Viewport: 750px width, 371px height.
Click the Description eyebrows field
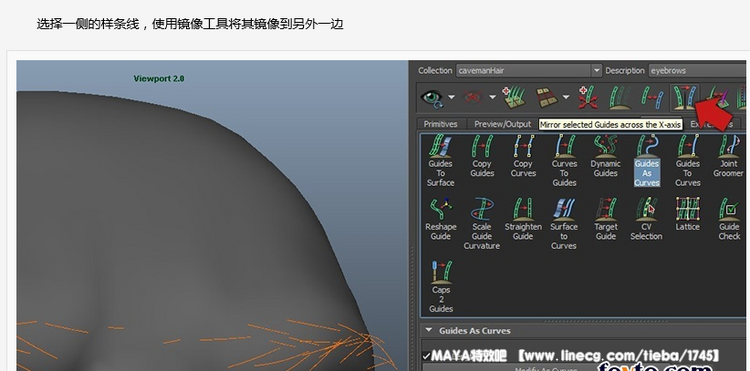pyautogui.click(x=697, y=70)
